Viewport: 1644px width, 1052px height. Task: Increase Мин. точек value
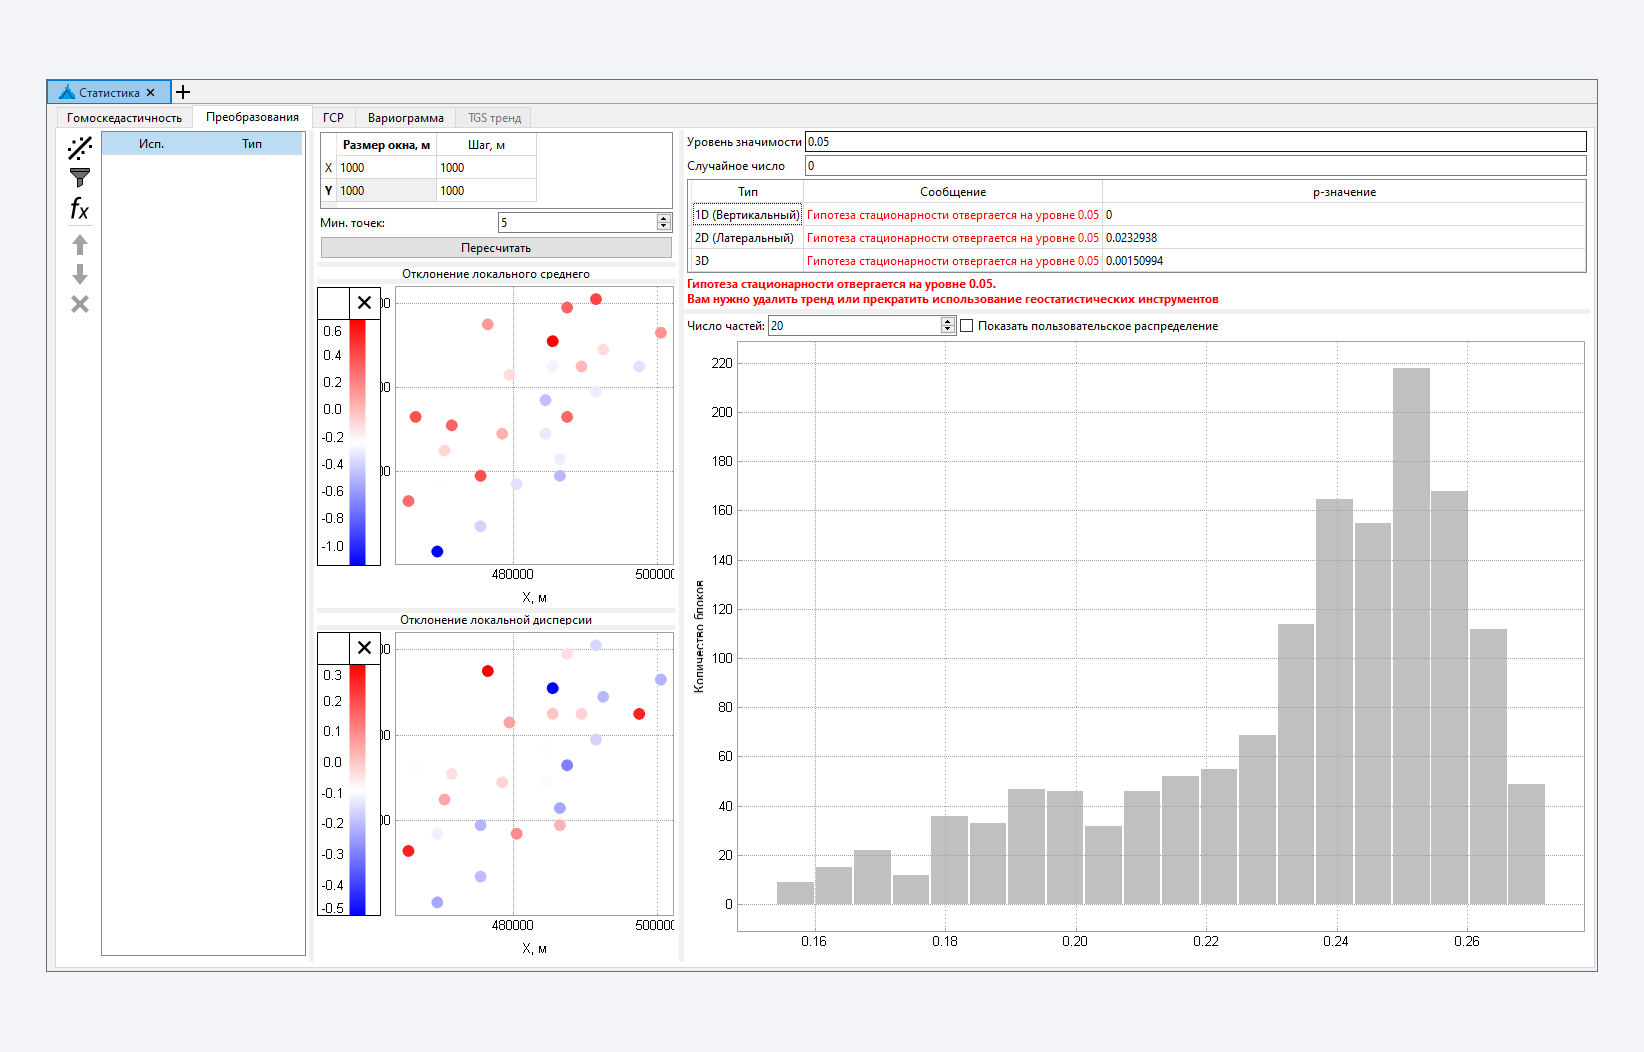664,219
